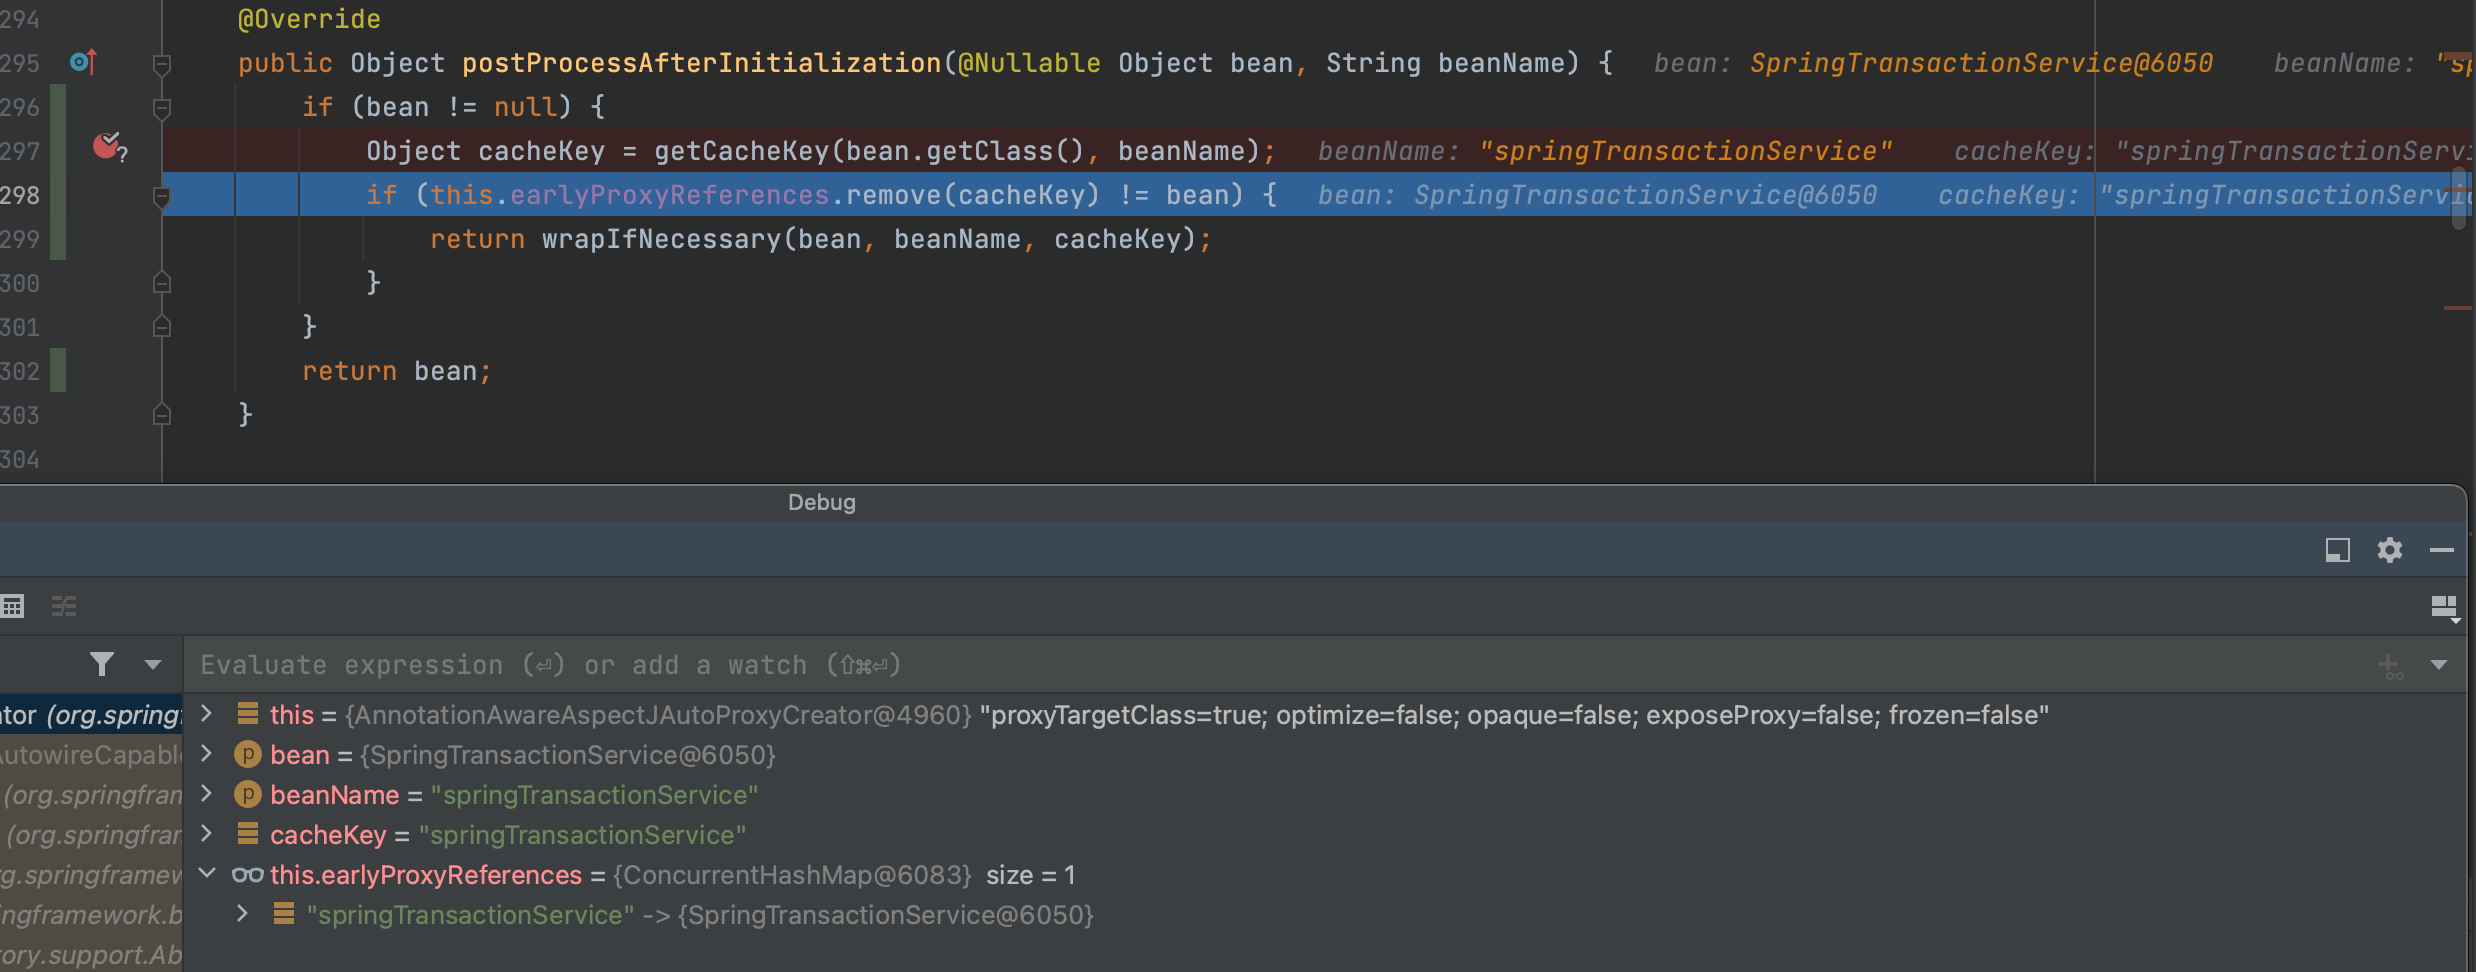Click the Add to Watches icon
Viewport: 2476px width, 972px height.
pos(2390,666)
